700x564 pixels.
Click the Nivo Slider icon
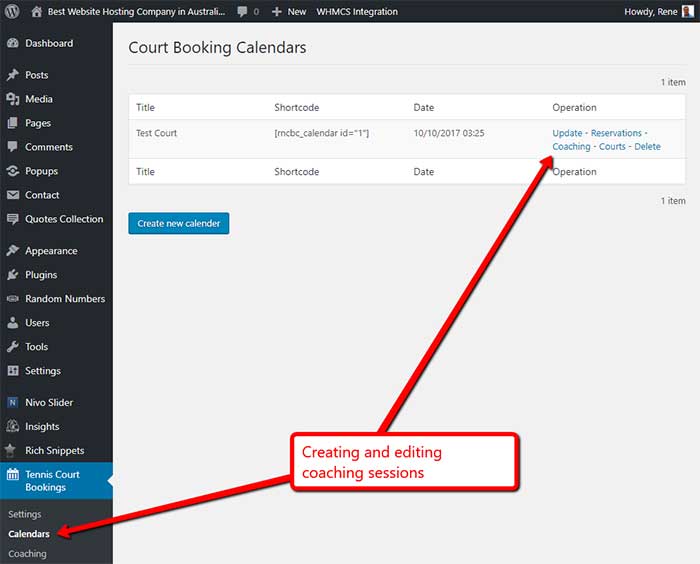tap(13, 402)
